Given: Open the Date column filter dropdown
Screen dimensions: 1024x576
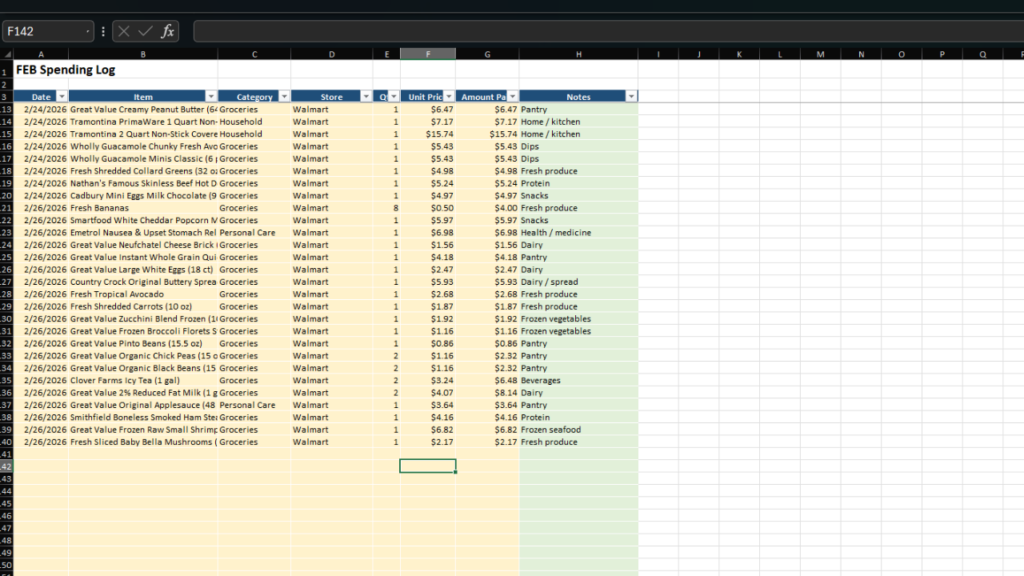Looking at the screenshot, I should pyautogui.click(x=61, y=96).
